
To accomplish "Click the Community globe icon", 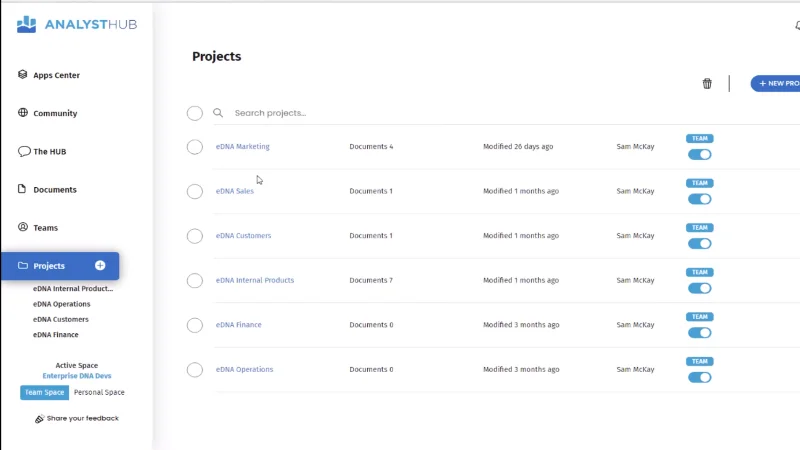I will click(x=22, y=113).
